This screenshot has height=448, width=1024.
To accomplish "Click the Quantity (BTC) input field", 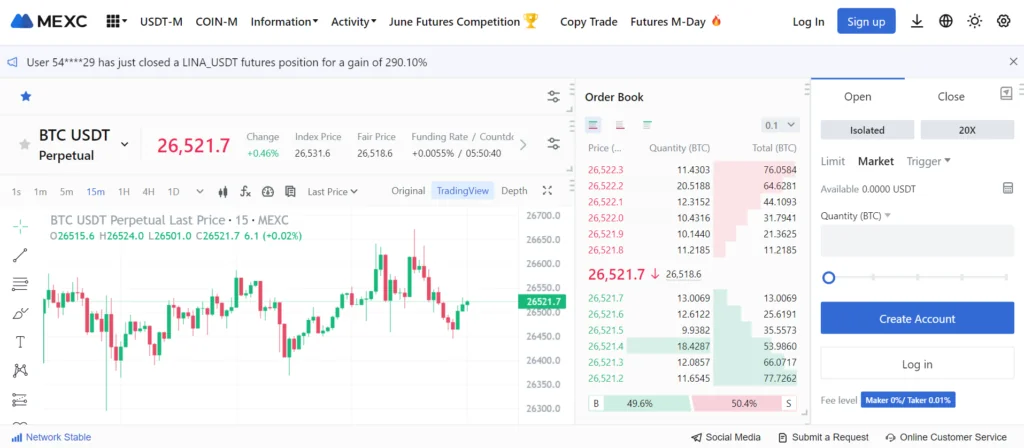I will pyautogui.click(x=917, y=240).
